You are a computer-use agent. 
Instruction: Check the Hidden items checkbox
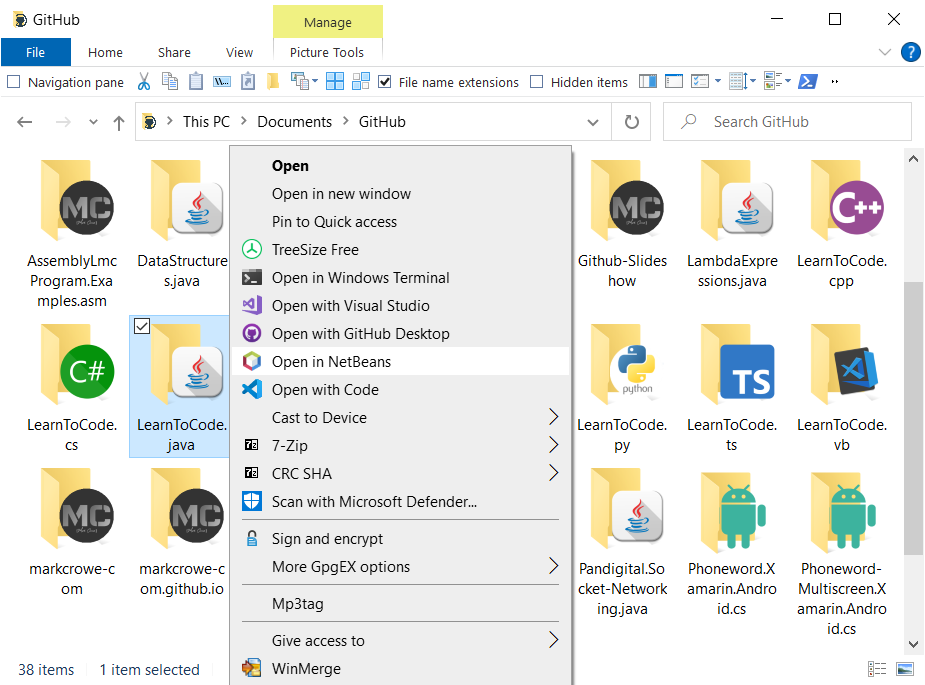pos(536,81)
